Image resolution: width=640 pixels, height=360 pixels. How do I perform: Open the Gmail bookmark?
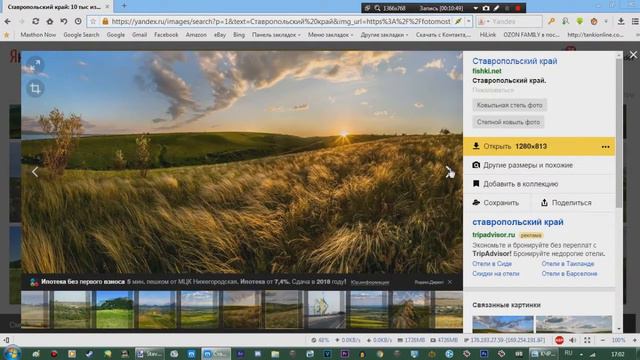pyautogui.click(x=139, y=35)
